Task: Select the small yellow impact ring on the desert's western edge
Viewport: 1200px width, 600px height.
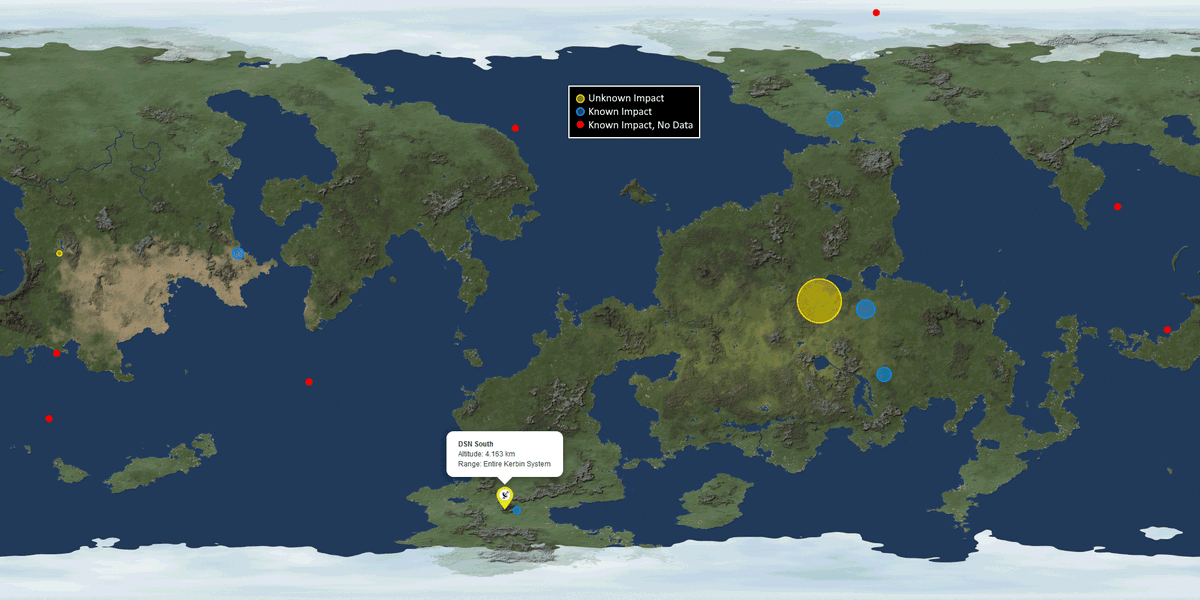Action: tap(59, 253)
